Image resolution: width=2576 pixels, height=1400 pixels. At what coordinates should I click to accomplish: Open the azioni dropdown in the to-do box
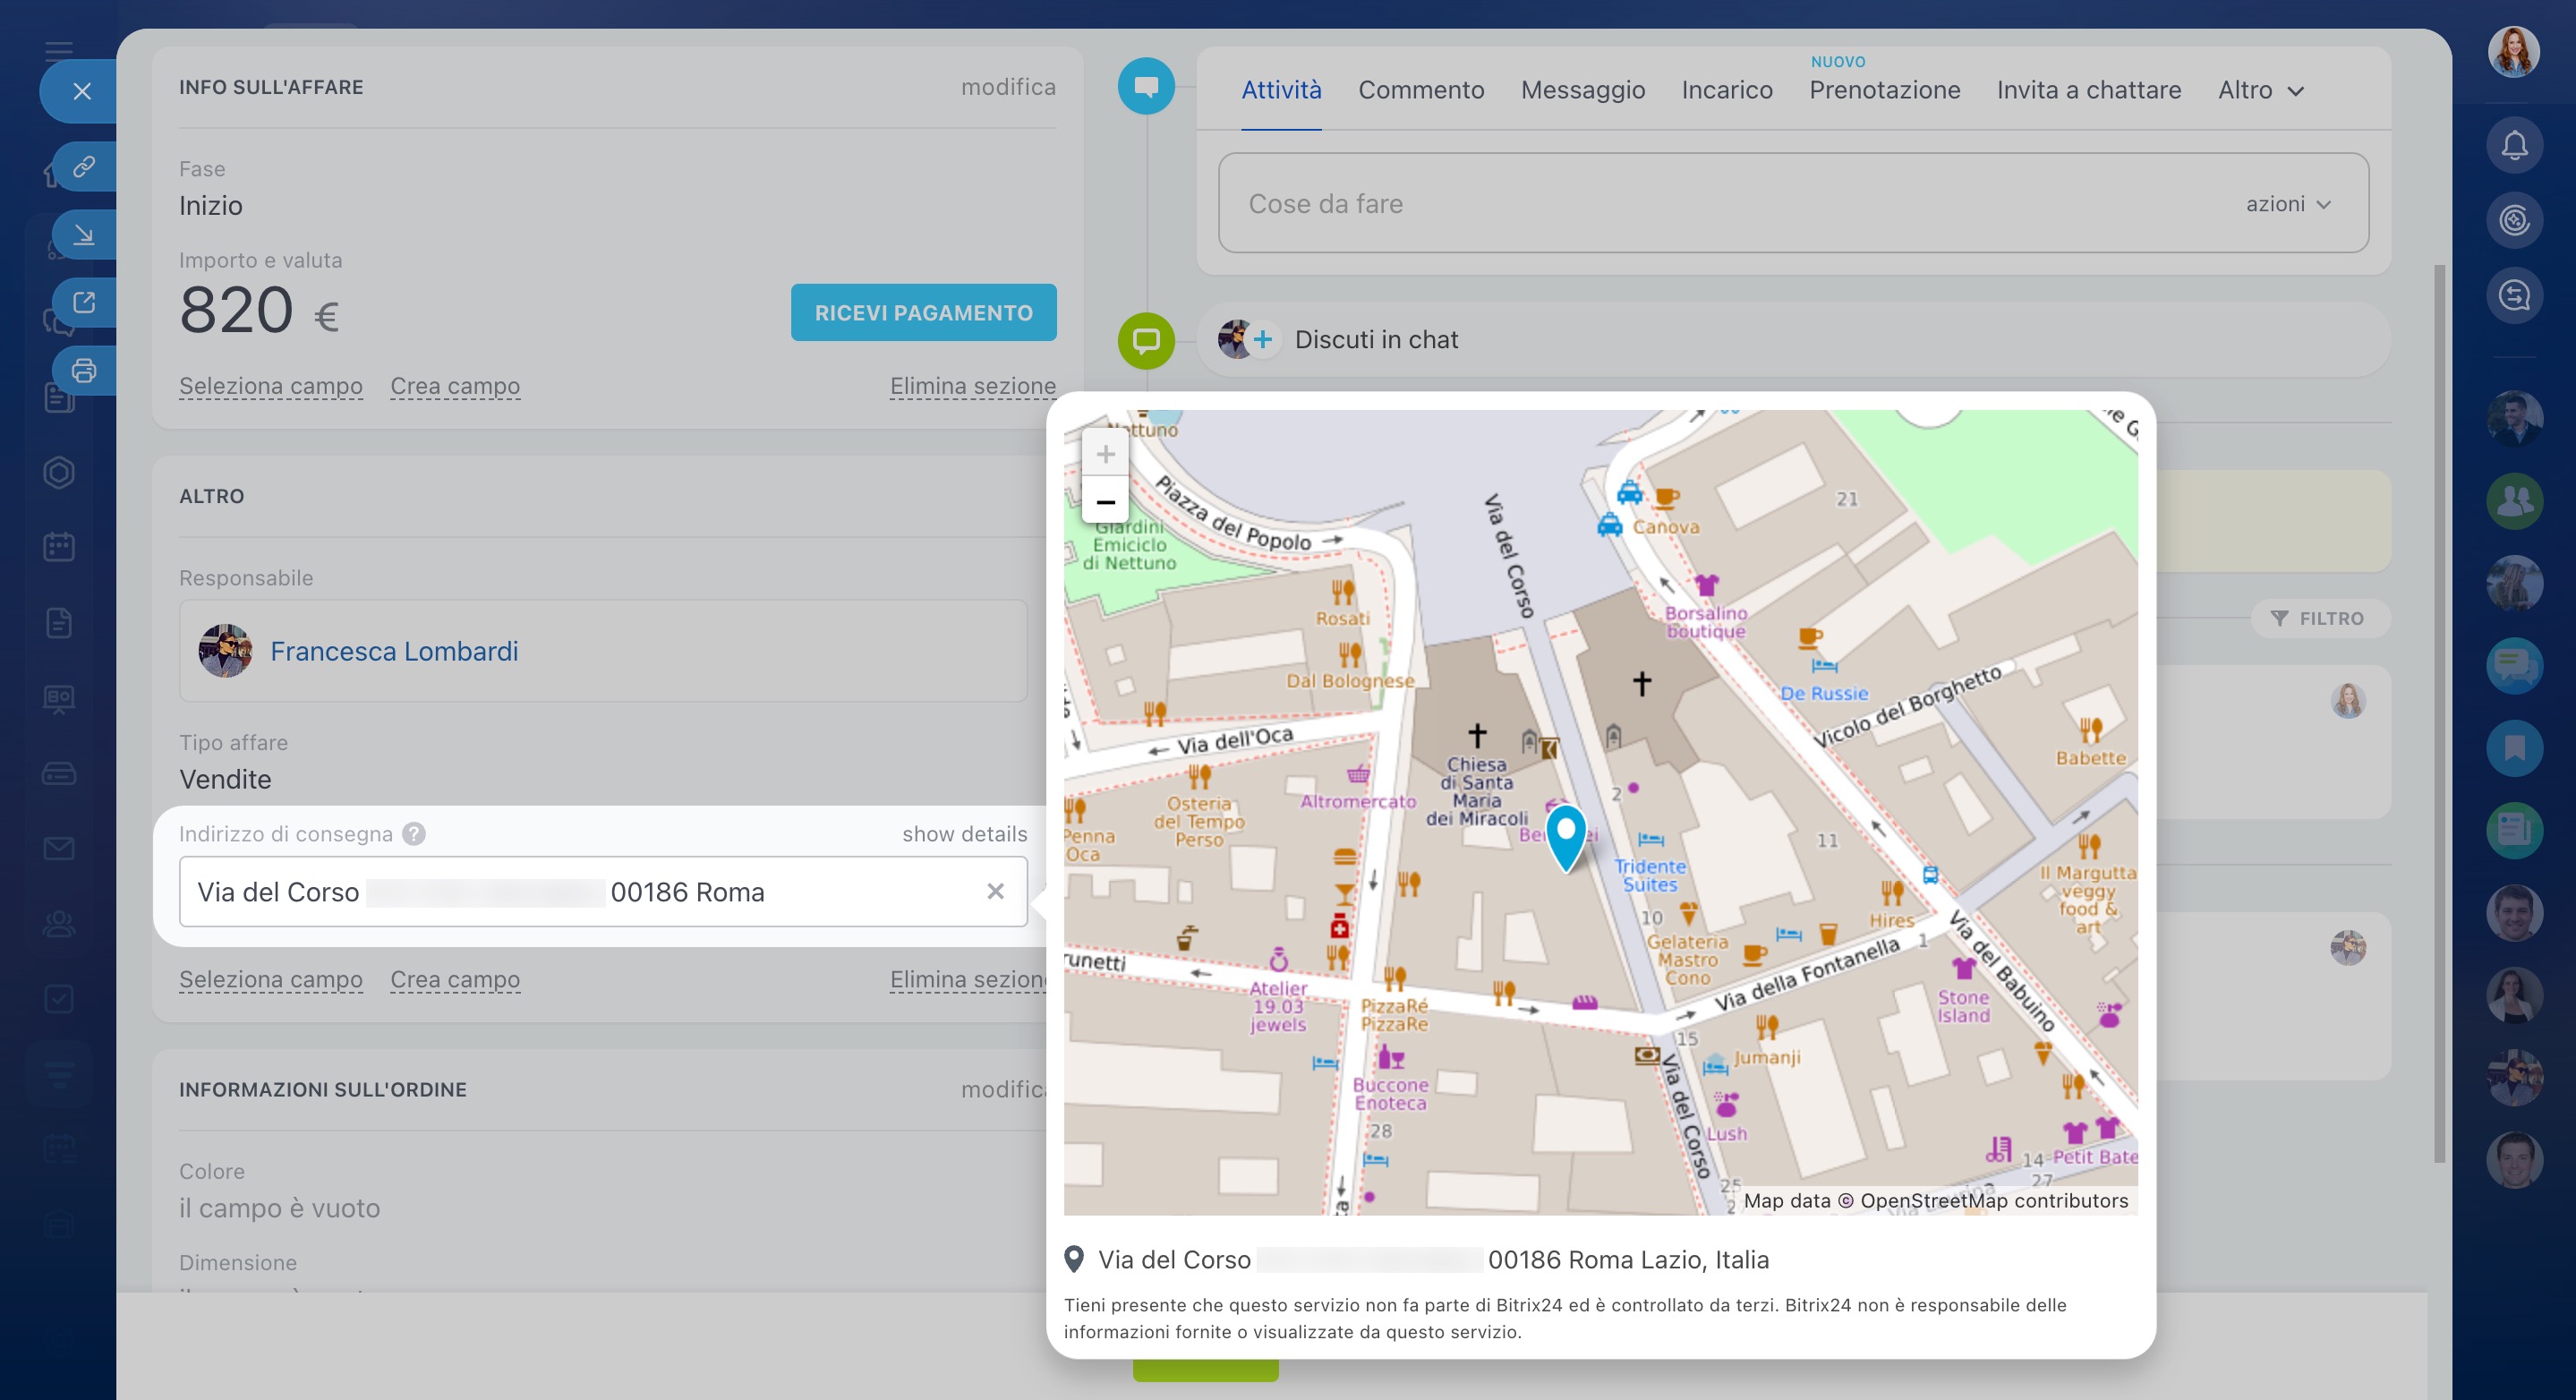pyautogui.click(x=2288, y=204)
